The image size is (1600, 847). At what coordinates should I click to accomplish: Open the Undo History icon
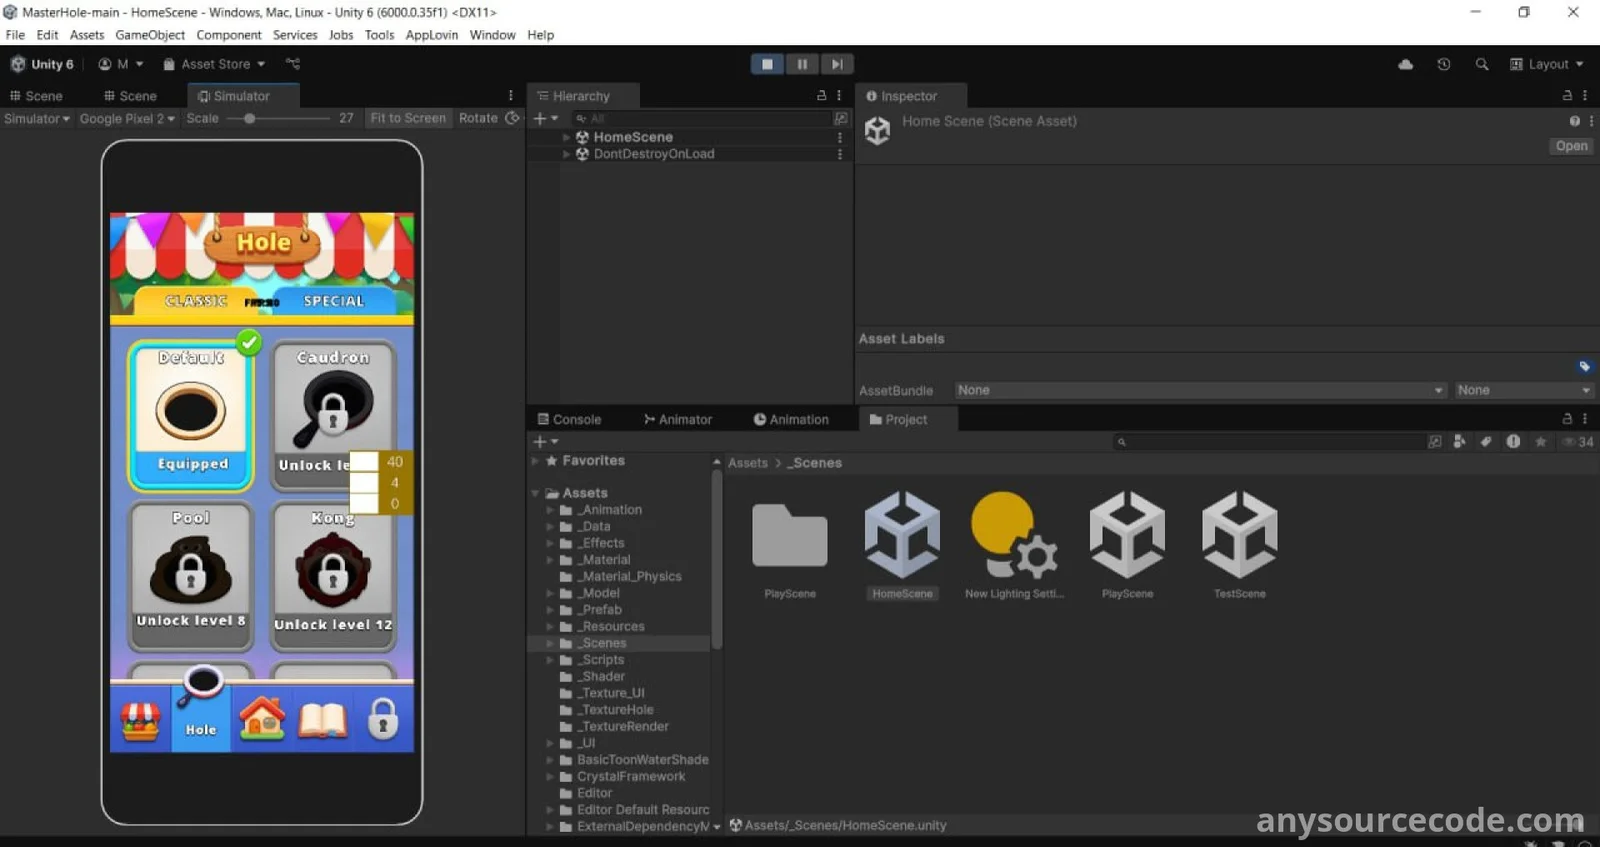(1443, 64)
